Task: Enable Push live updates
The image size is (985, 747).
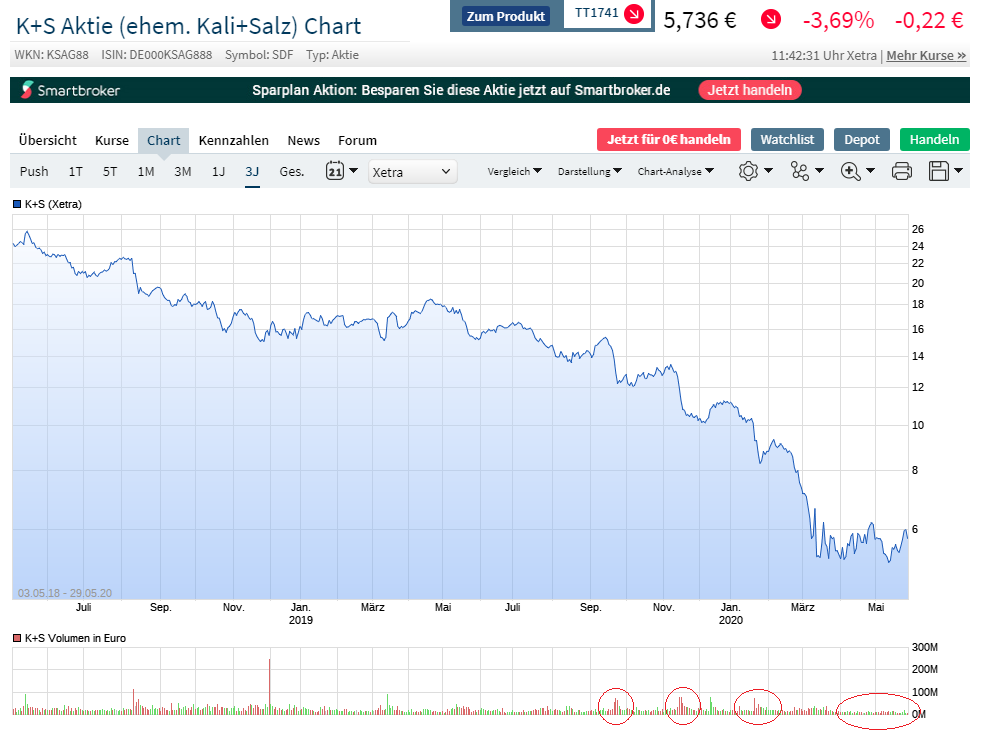Action: tap(34, 172)
